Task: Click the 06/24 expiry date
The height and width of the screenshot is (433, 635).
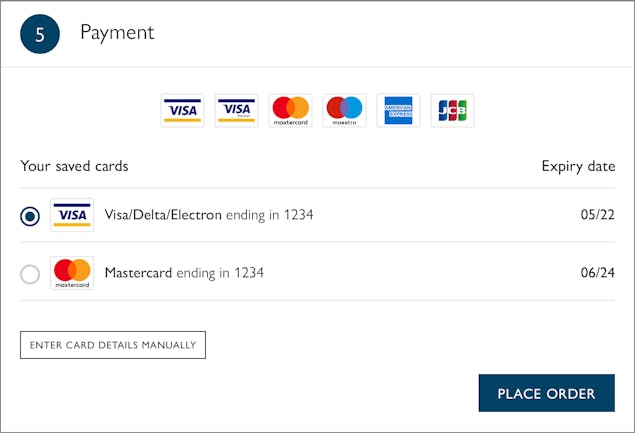Action: click(x=597, y=273)
